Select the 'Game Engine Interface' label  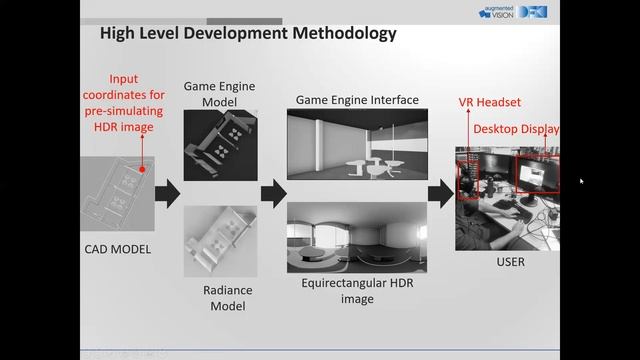click(x=357, y=100)
